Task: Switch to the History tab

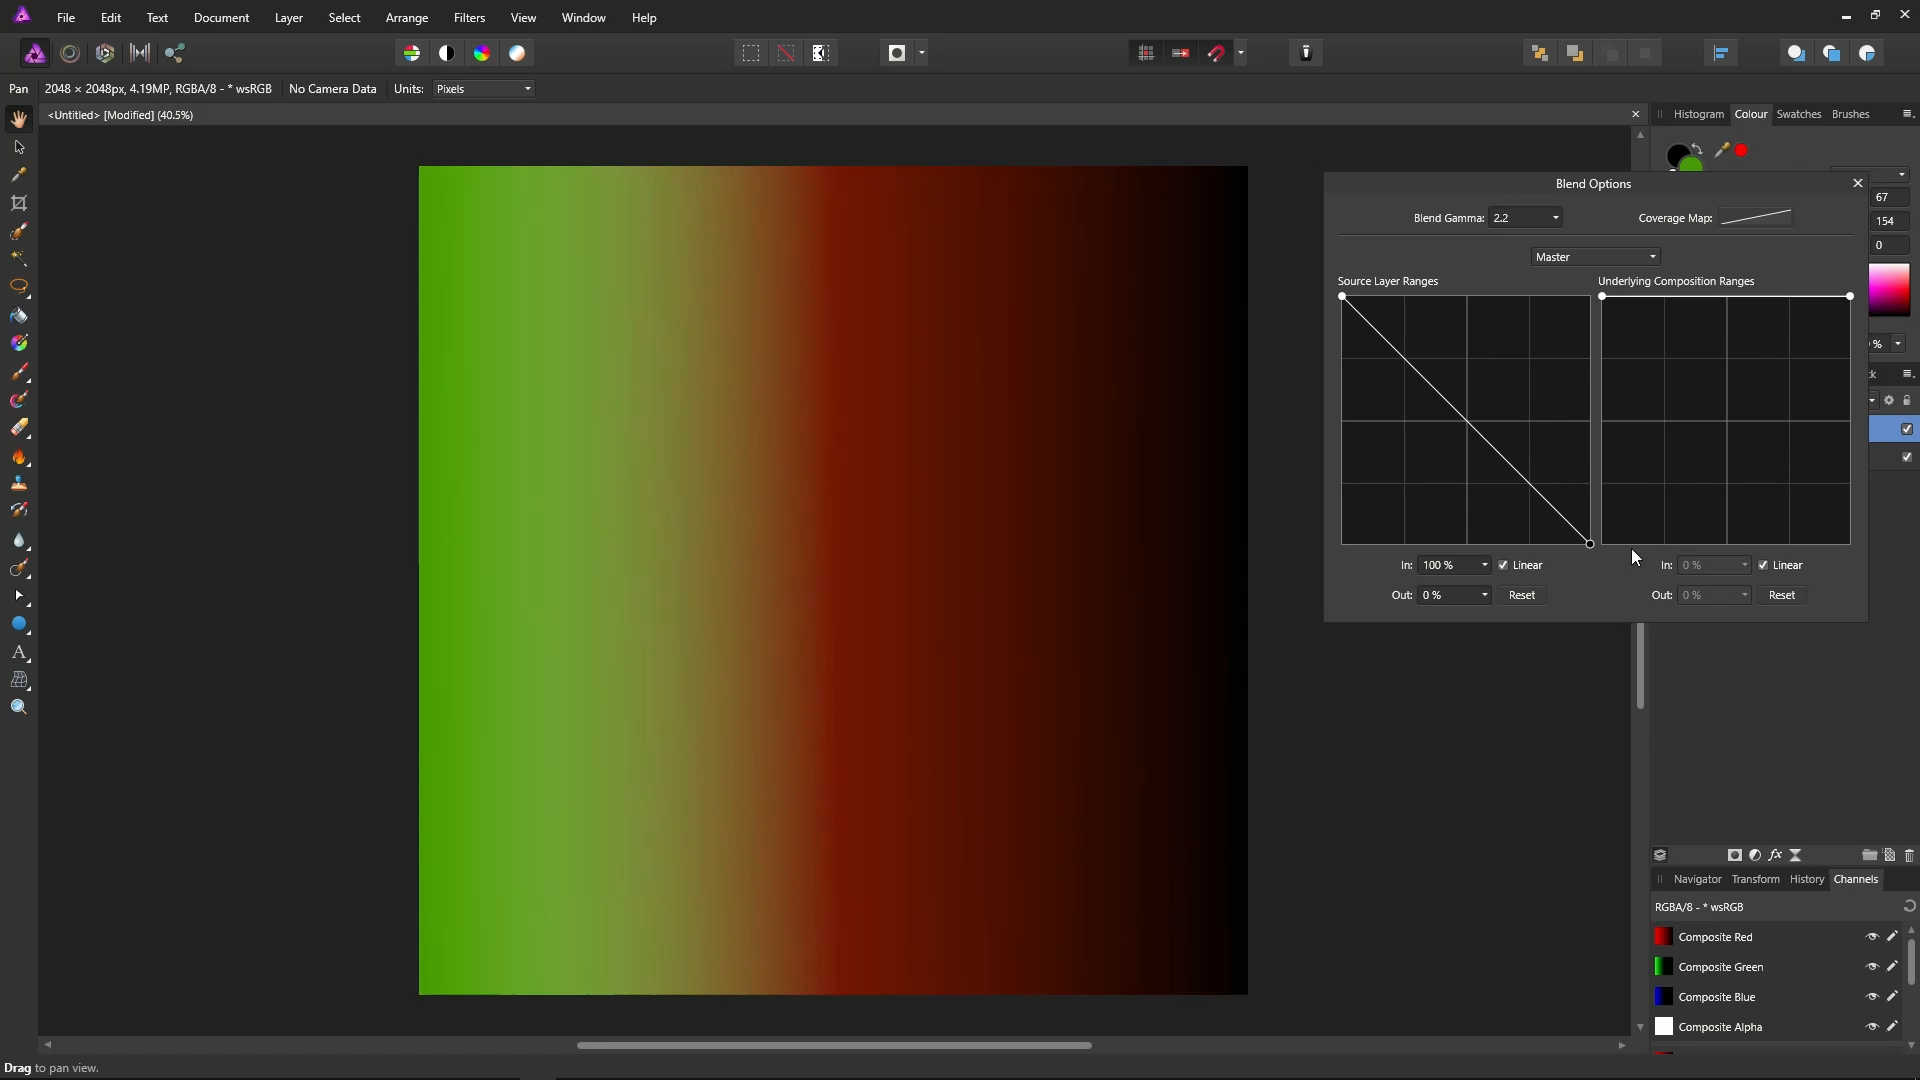Action: tap(1806, 879)
